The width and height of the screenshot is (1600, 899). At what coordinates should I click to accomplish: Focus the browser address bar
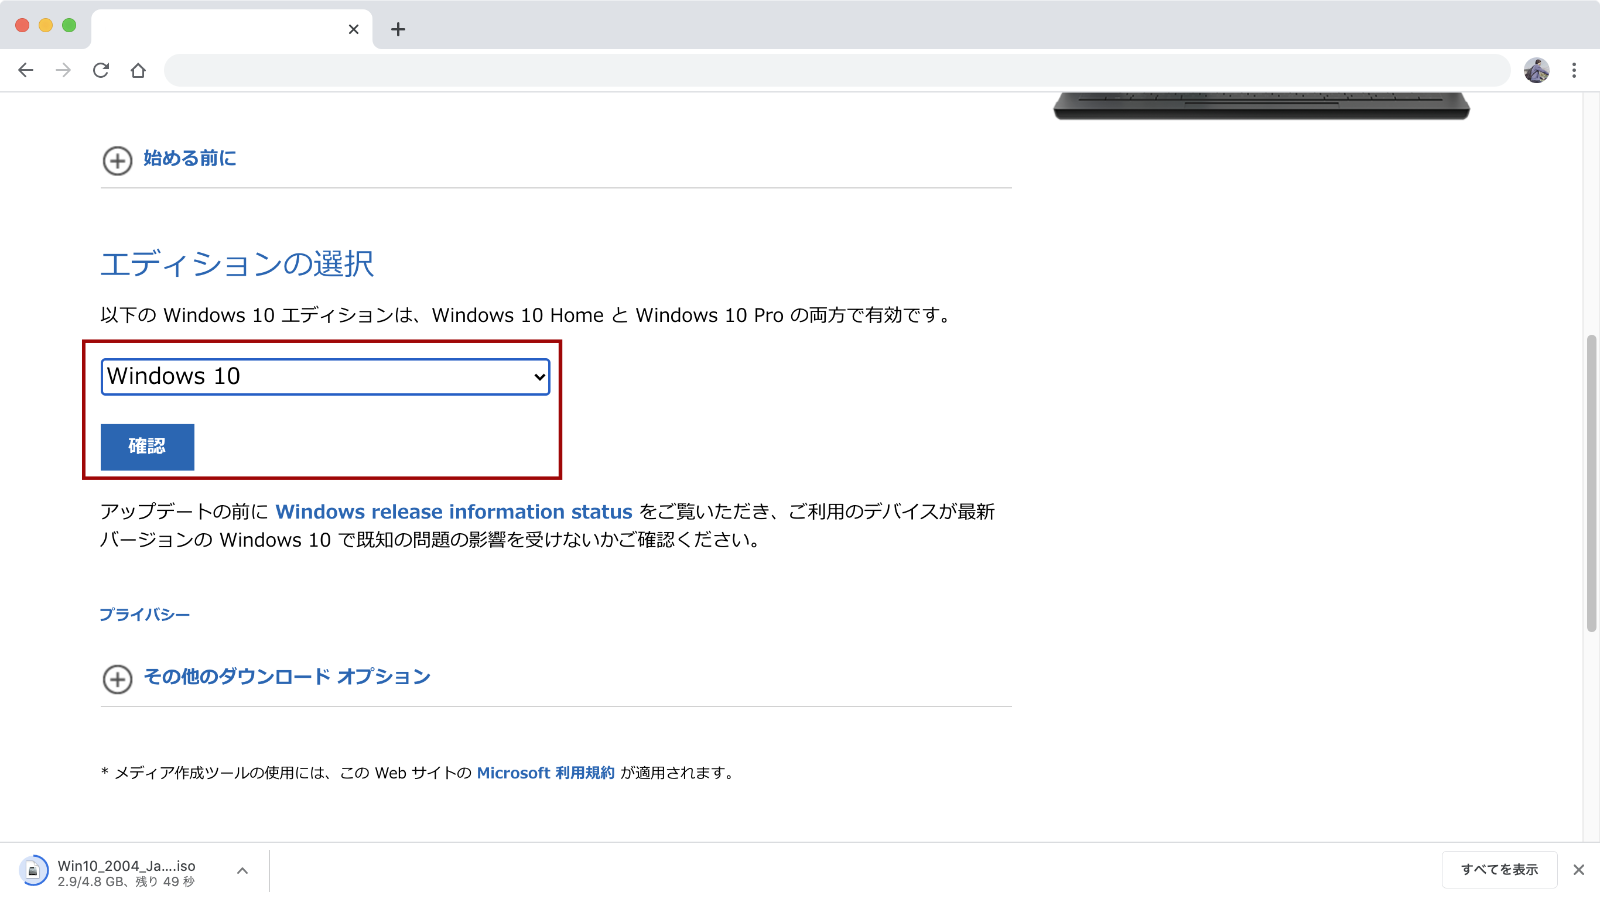(837, 70)
